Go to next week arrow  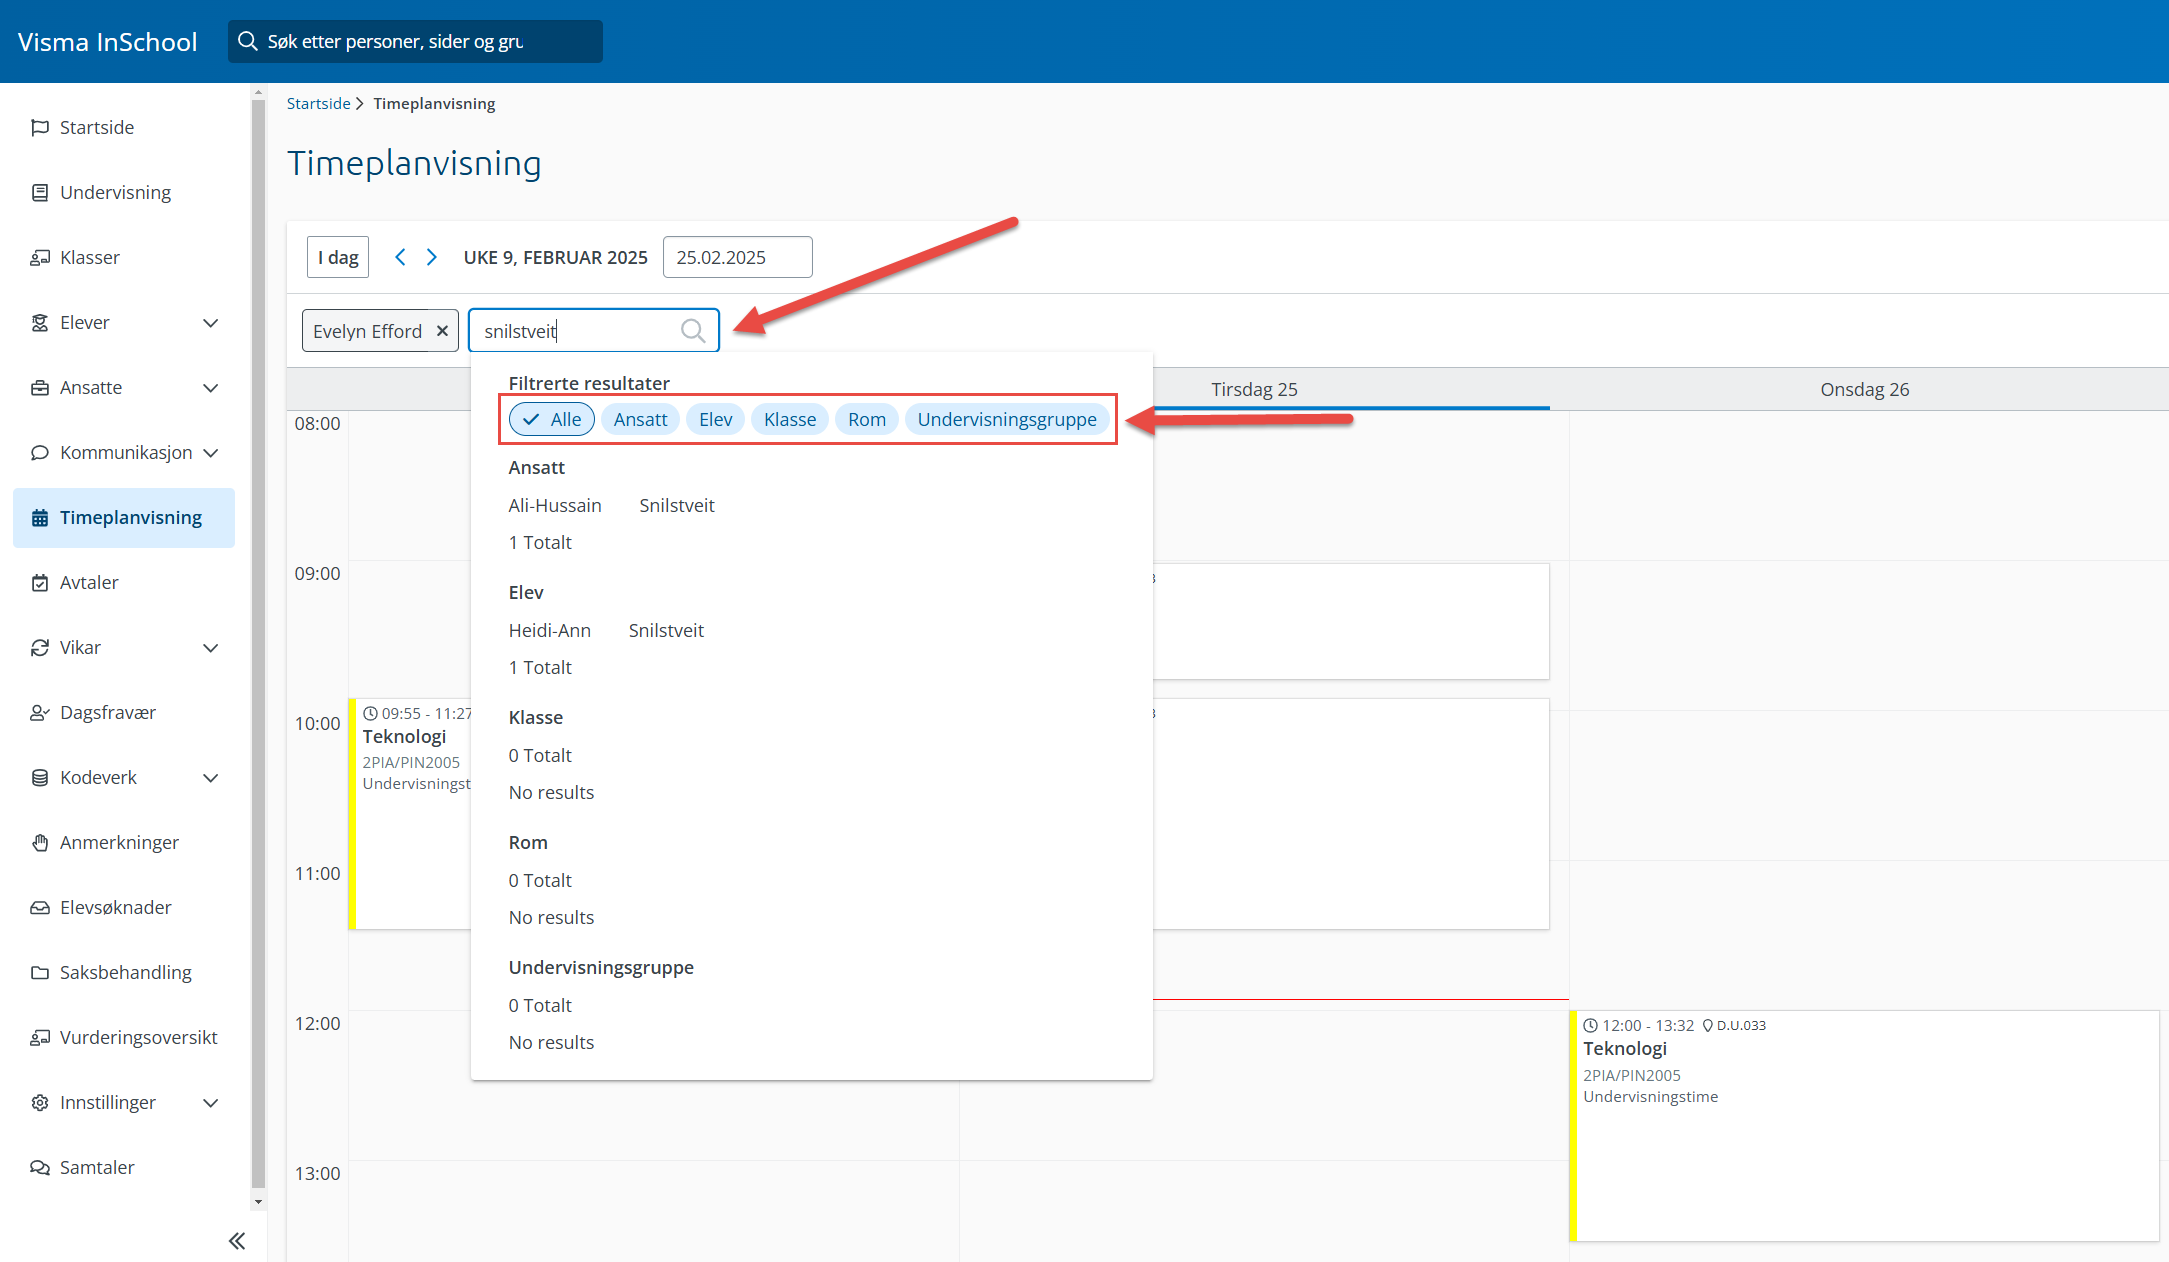click(432, 257)
